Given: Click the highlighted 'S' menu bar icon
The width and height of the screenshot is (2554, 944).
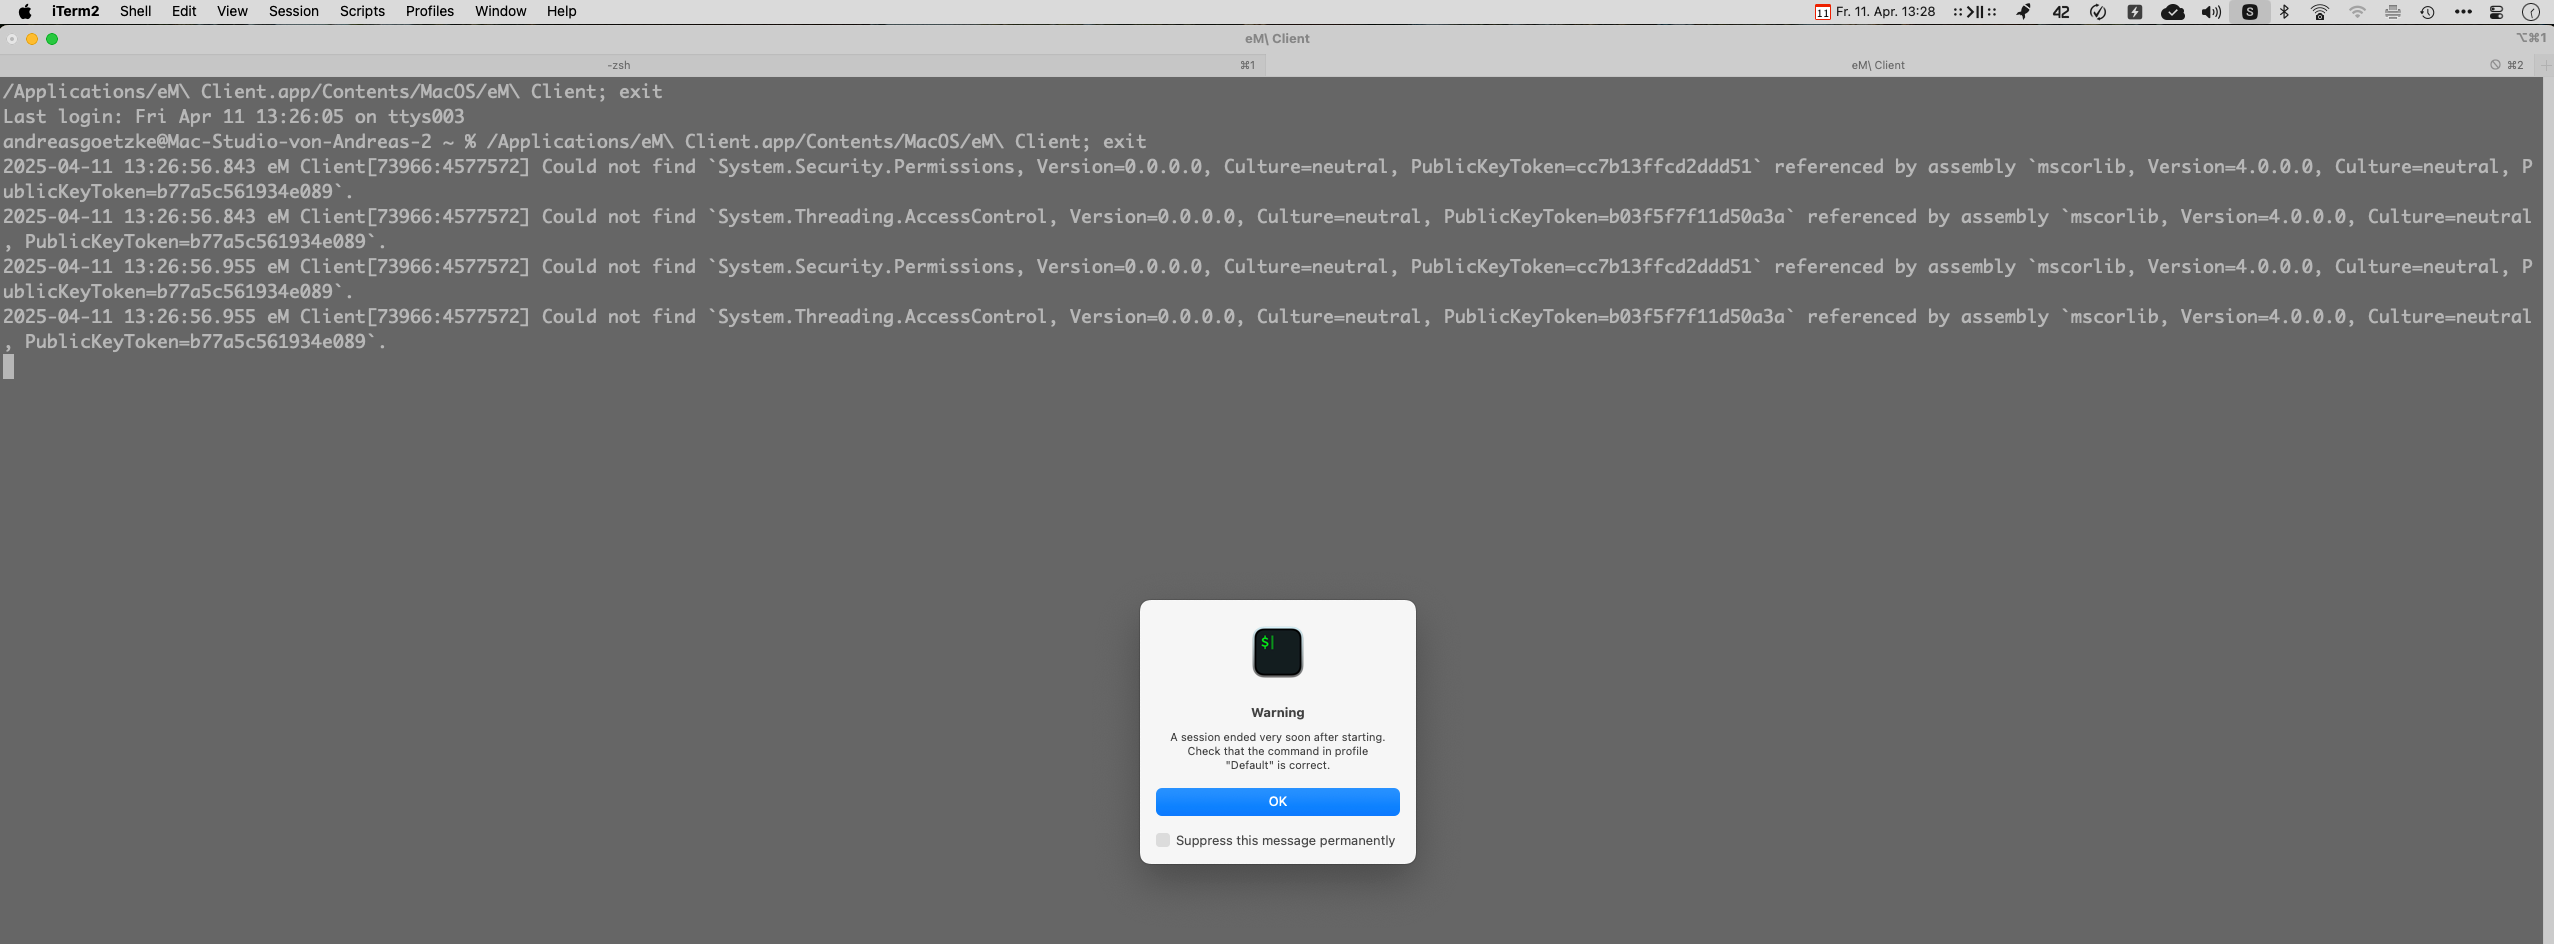Looking at the screenshot, I should click(2249, 12).
